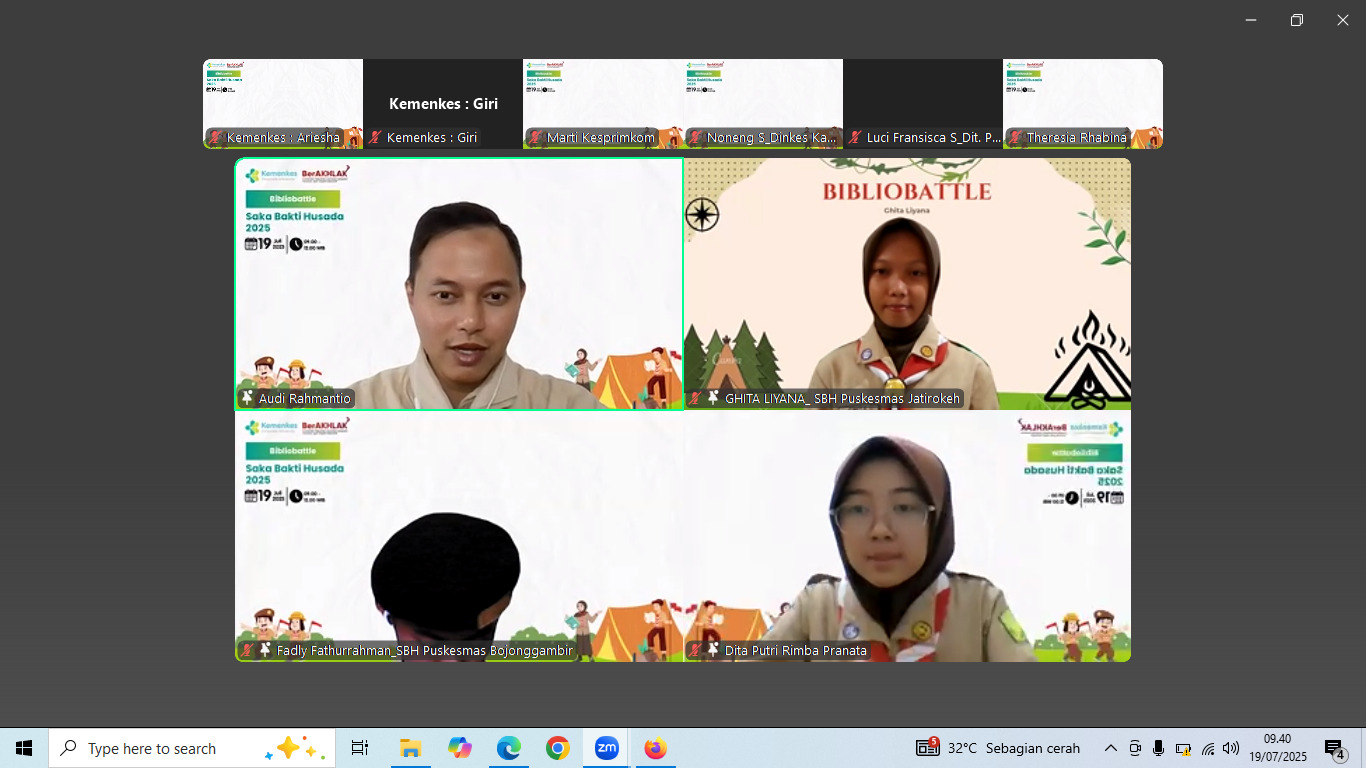
Task: Click the Copilot icon in taskbar
Action: [460, 748]
